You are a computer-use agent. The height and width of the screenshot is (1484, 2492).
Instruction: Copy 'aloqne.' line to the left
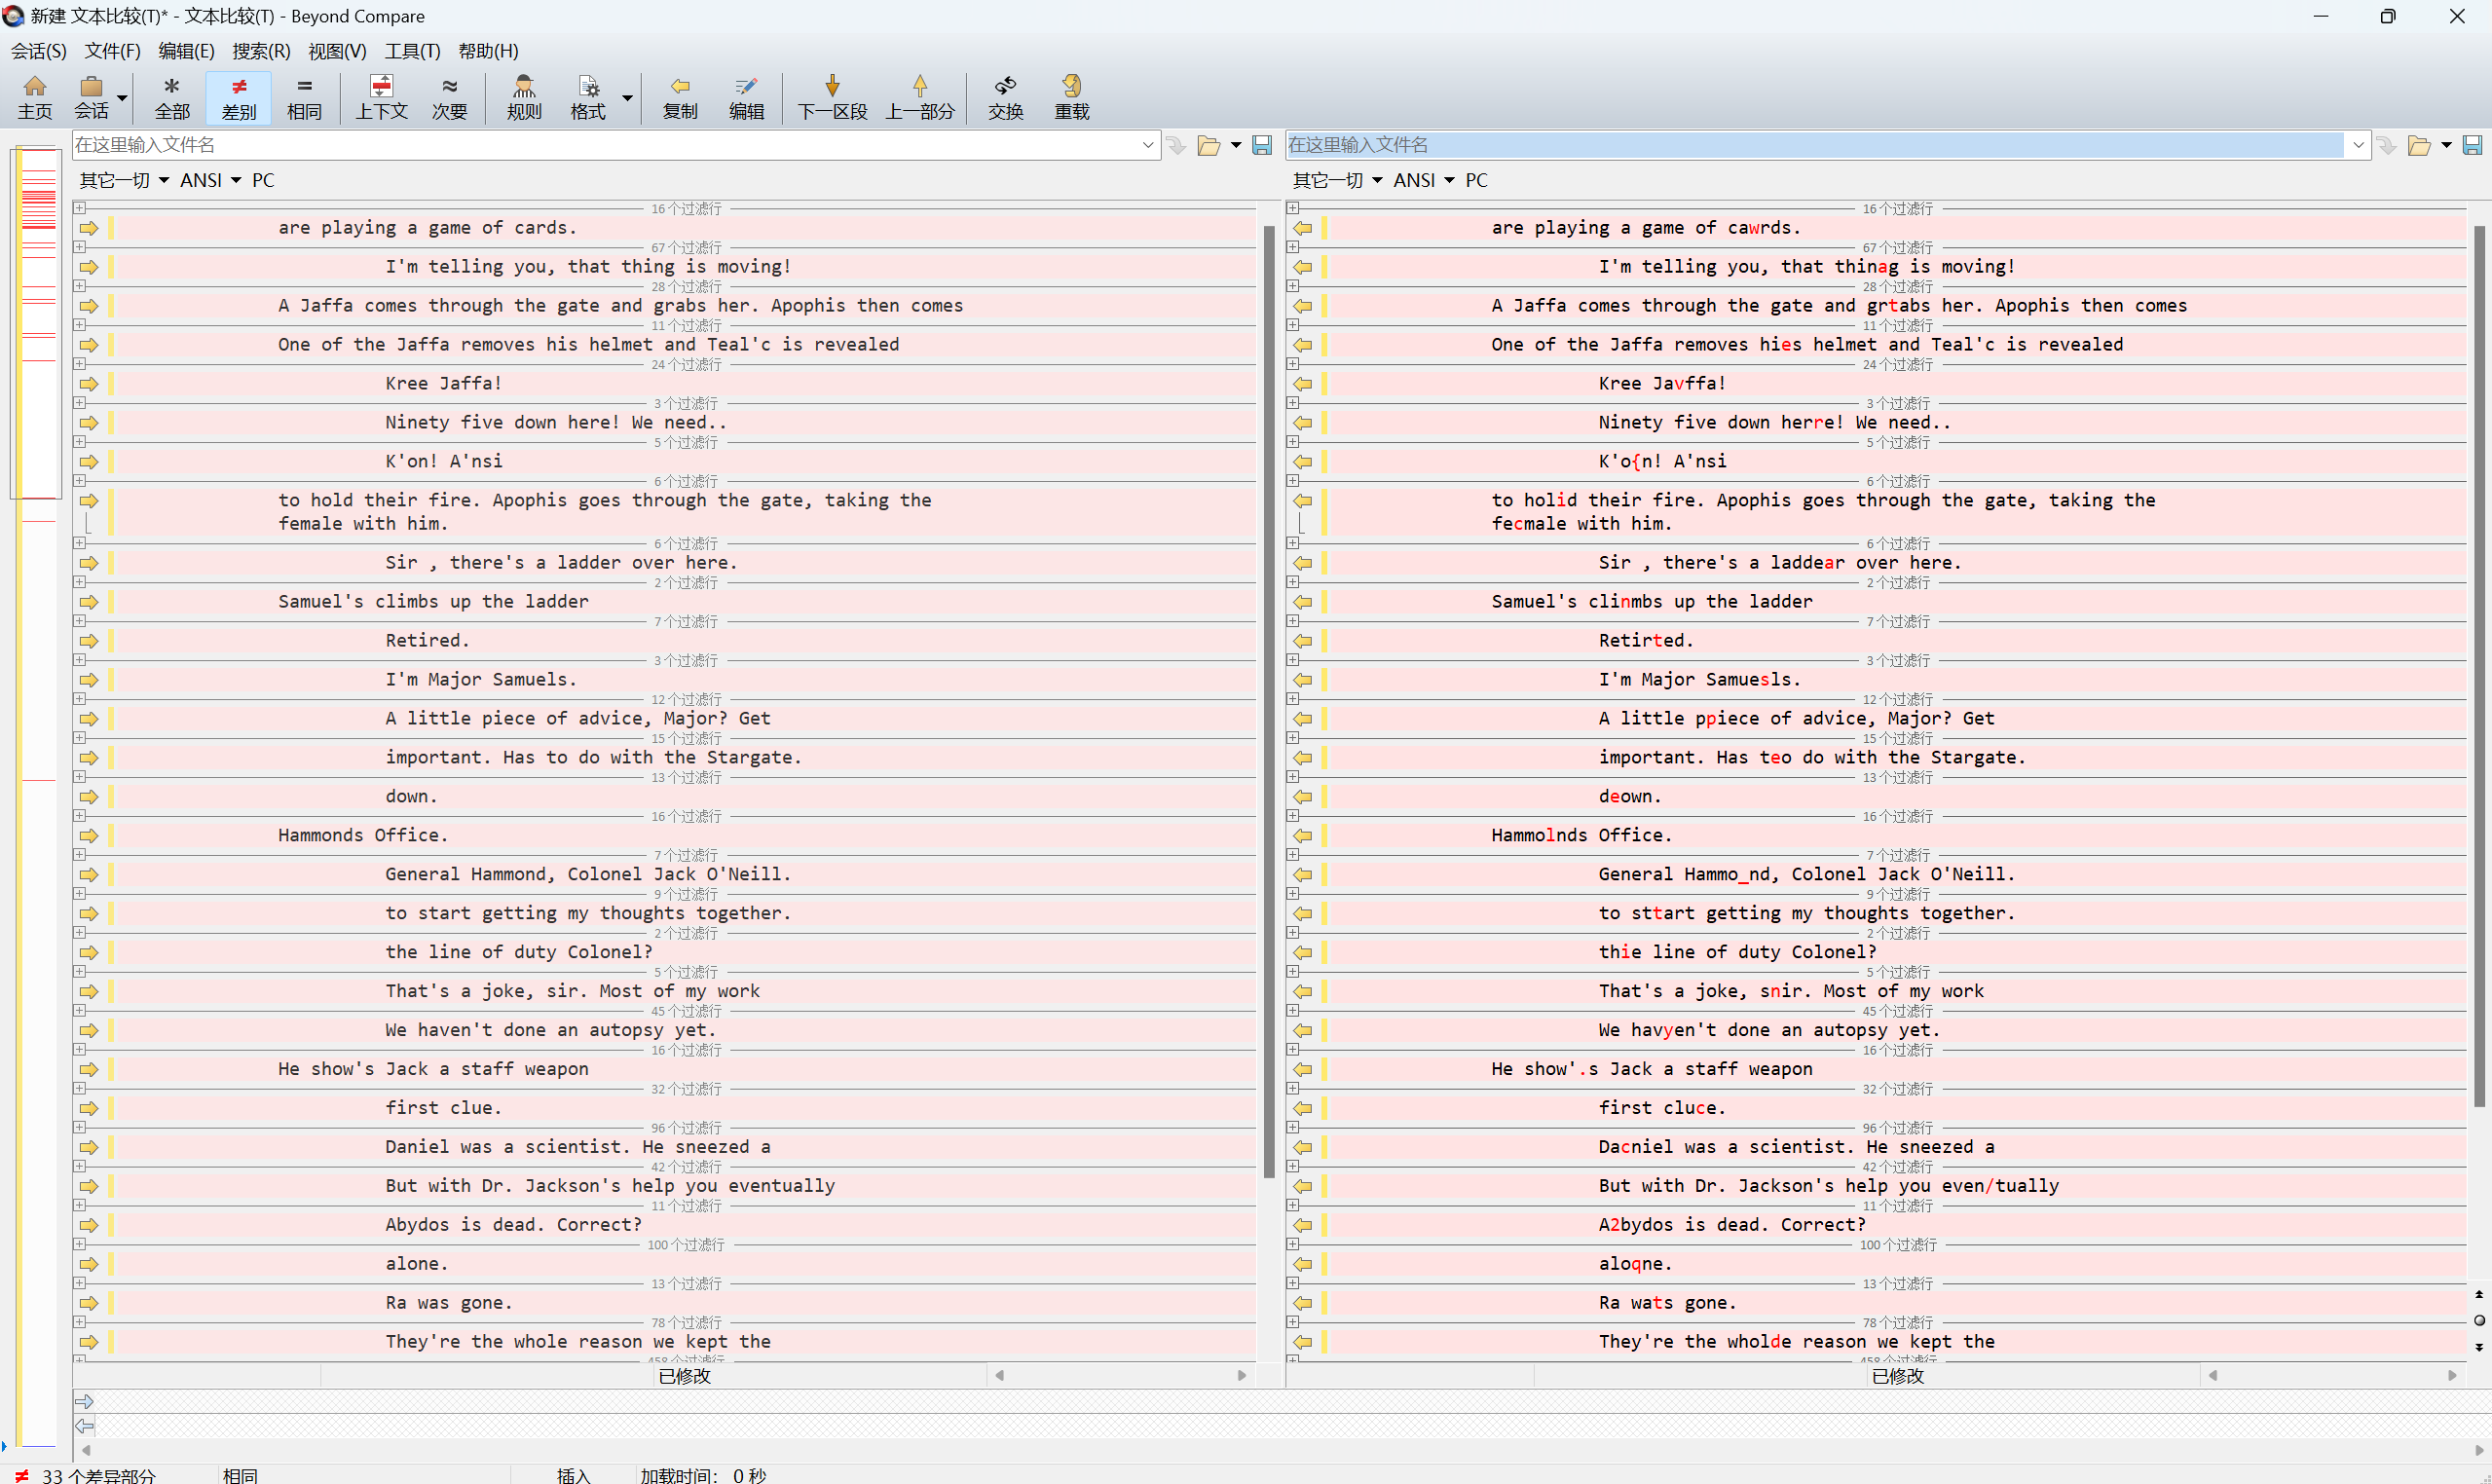(1302, 1264)
